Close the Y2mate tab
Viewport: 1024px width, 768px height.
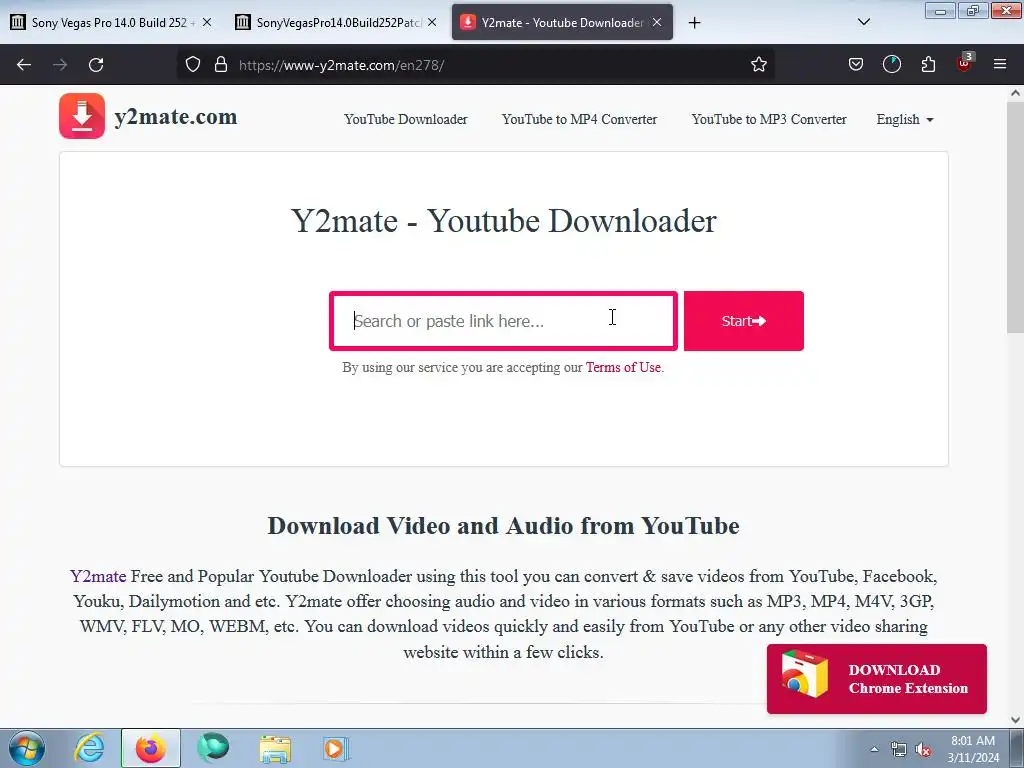point(657,22)
